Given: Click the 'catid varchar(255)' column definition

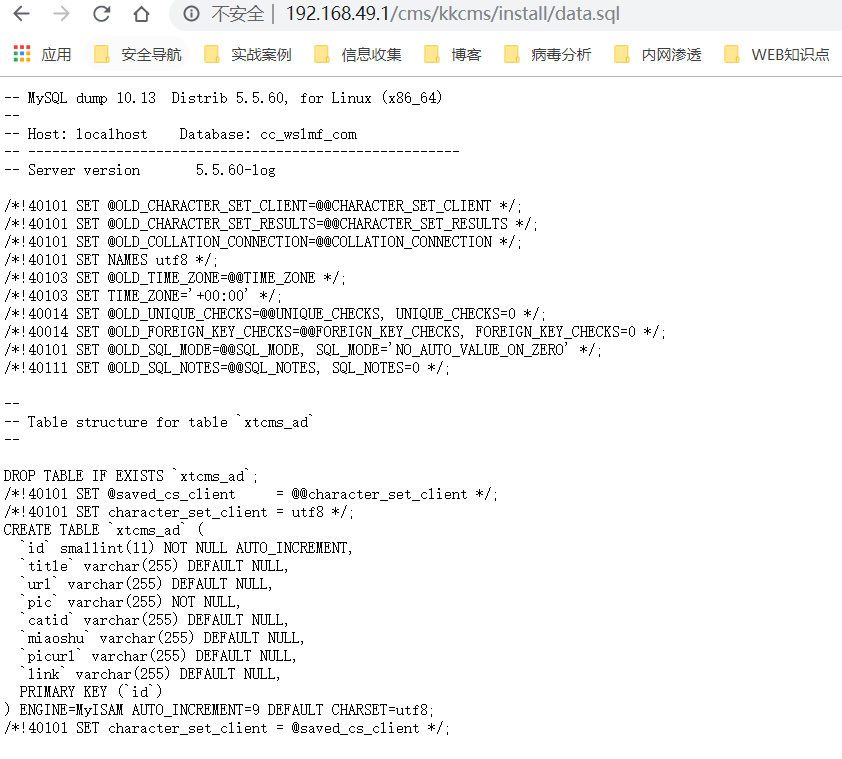Looking at the screenshot, I should point(154,620).
